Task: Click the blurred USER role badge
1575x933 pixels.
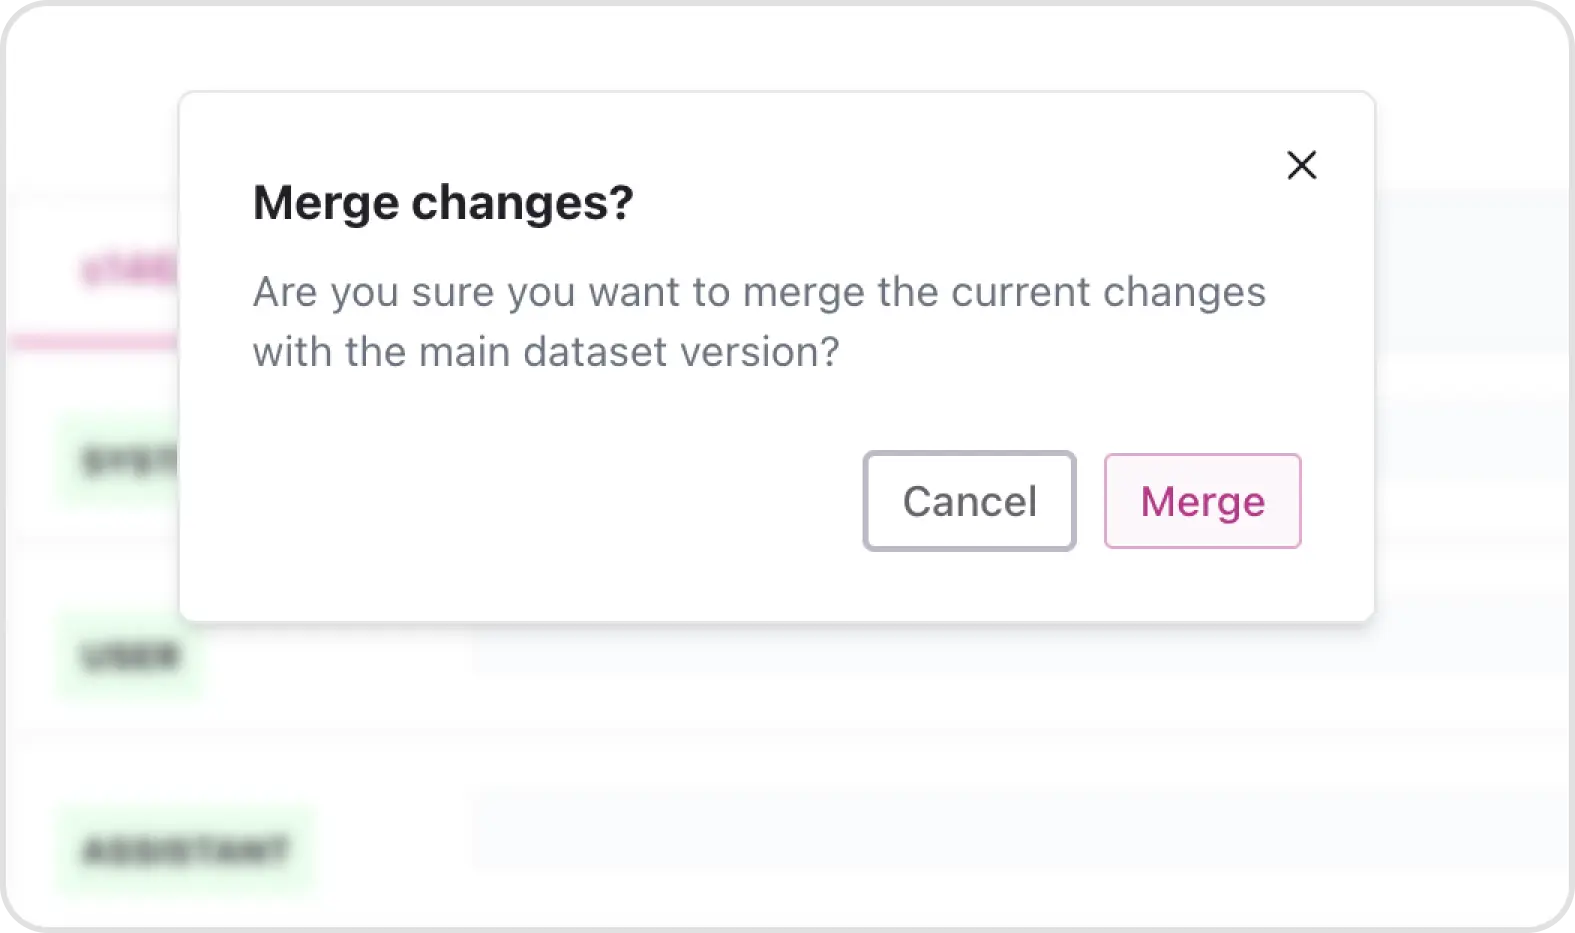Action: tap(130, 656)
